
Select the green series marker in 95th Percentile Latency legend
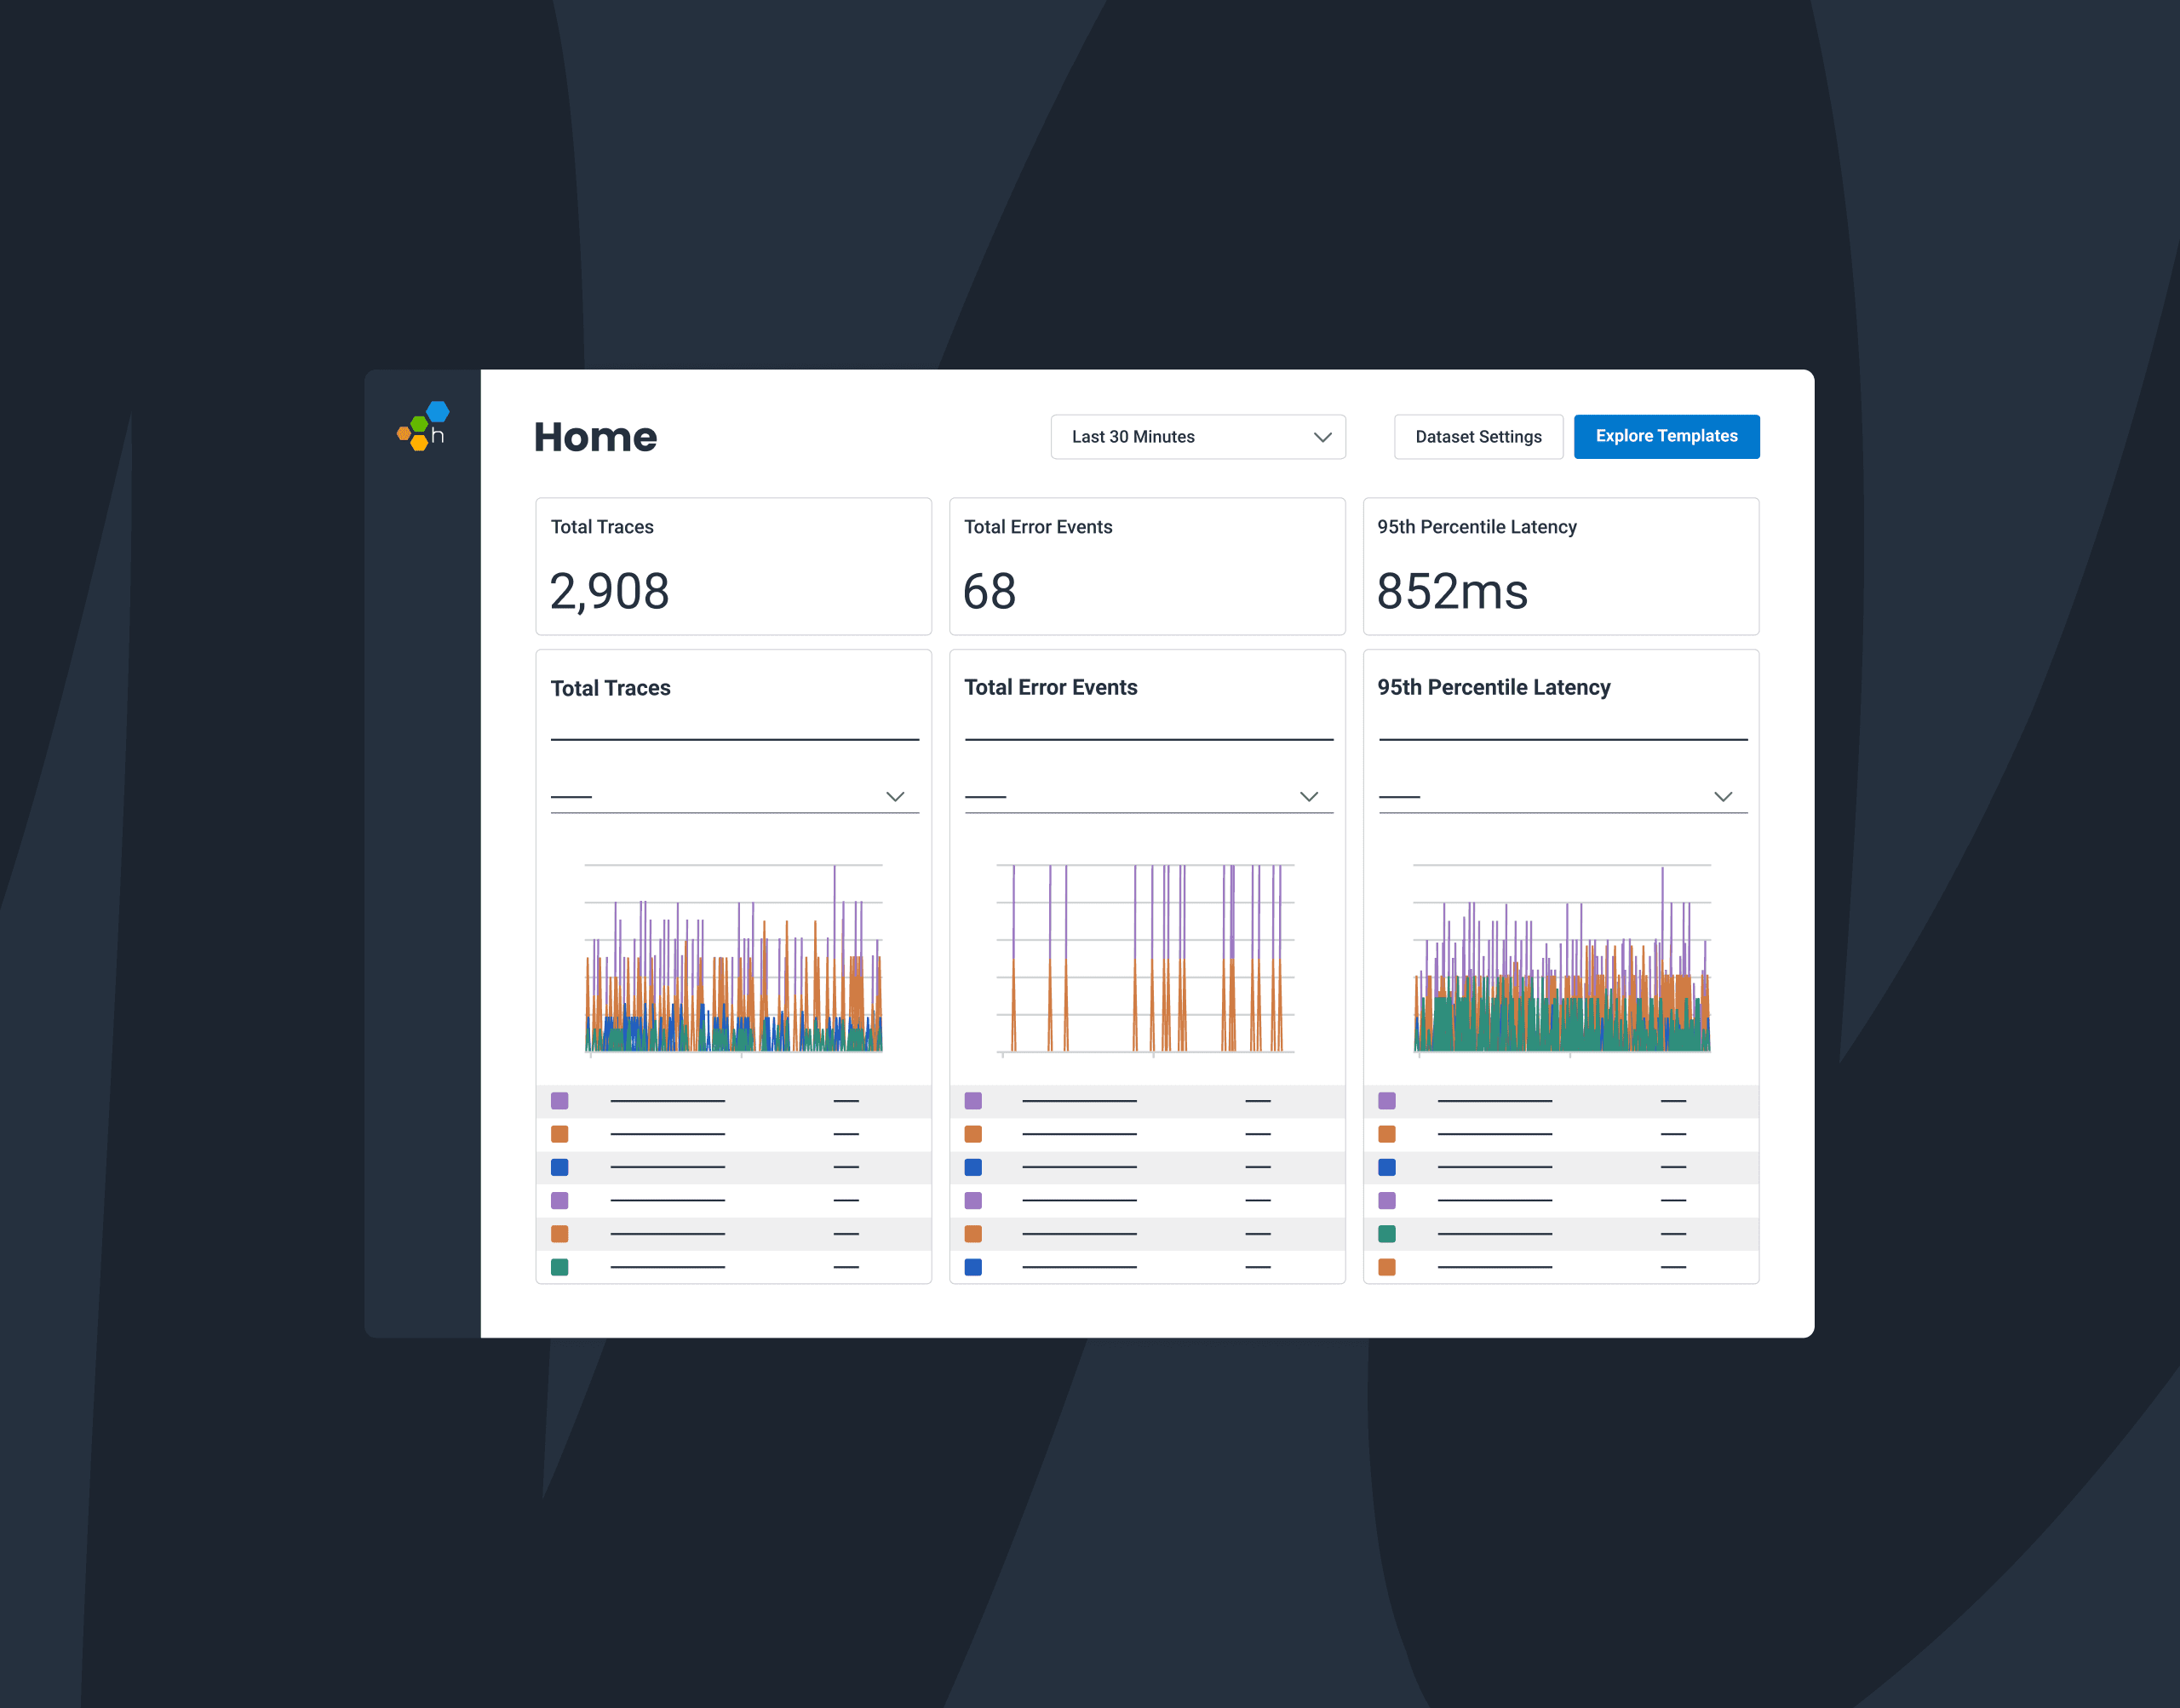[1386, 1234]
